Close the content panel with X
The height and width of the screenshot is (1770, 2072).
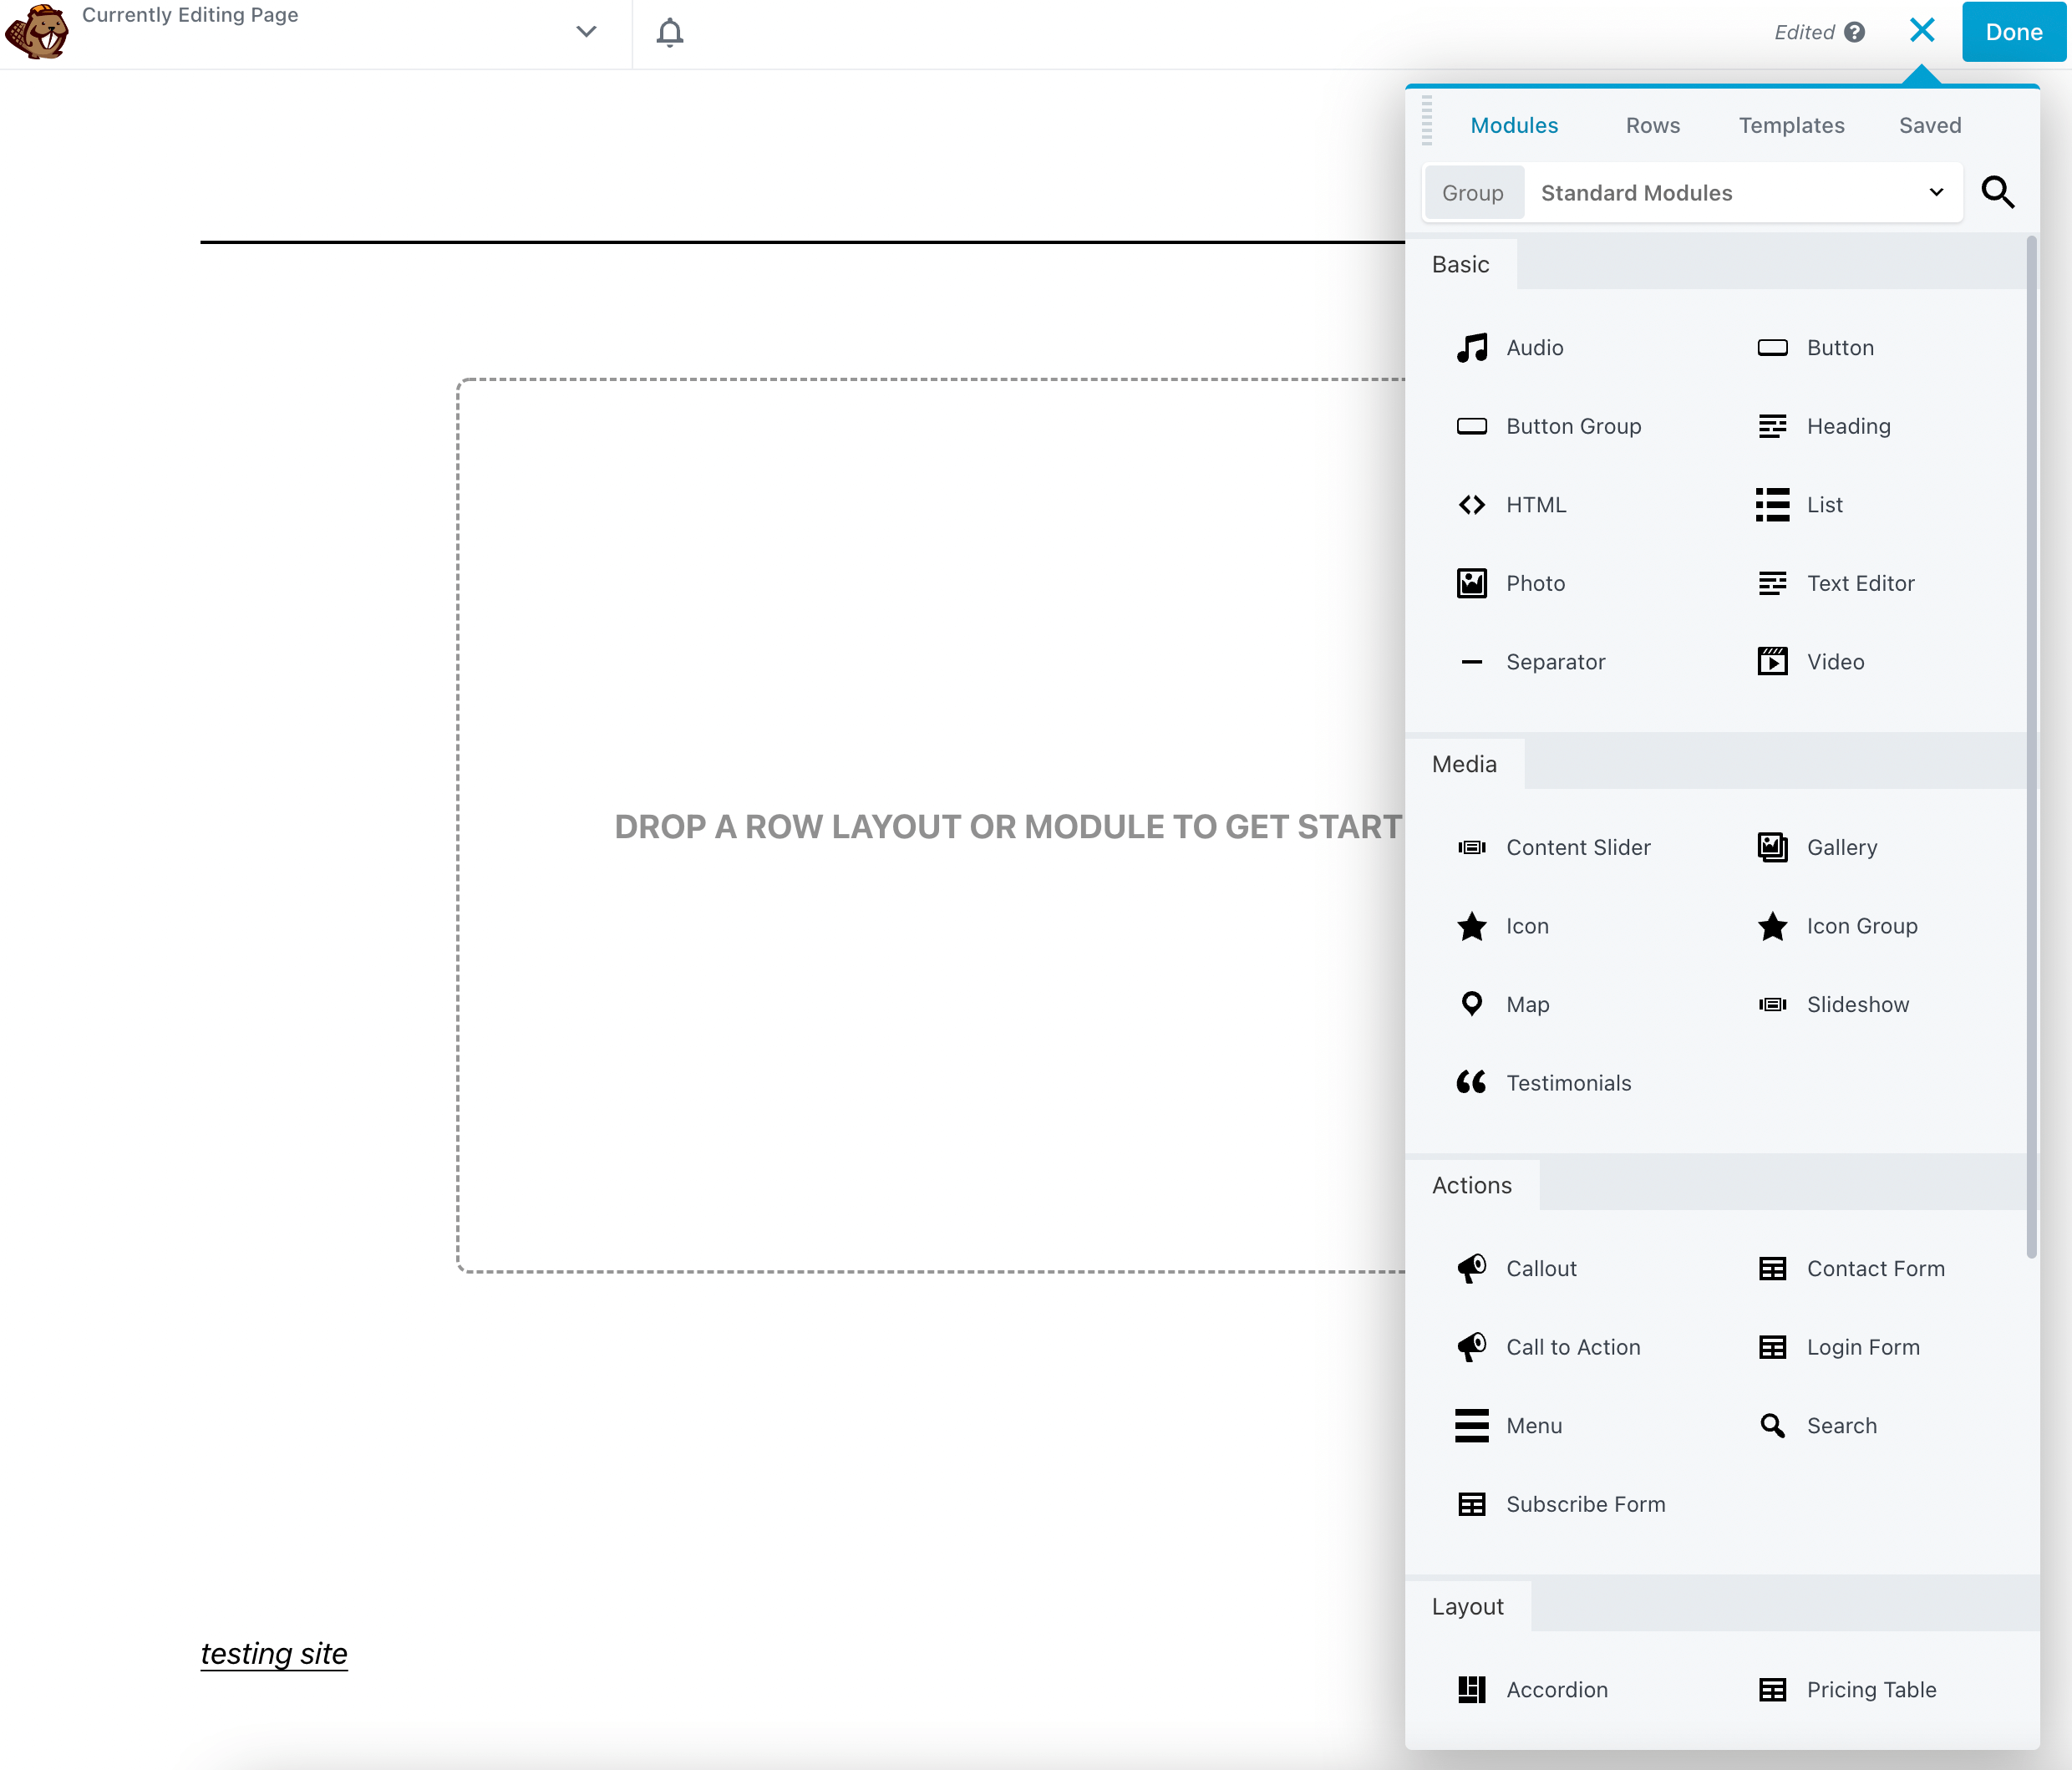pyautogui.click(x=1921, y=31)
